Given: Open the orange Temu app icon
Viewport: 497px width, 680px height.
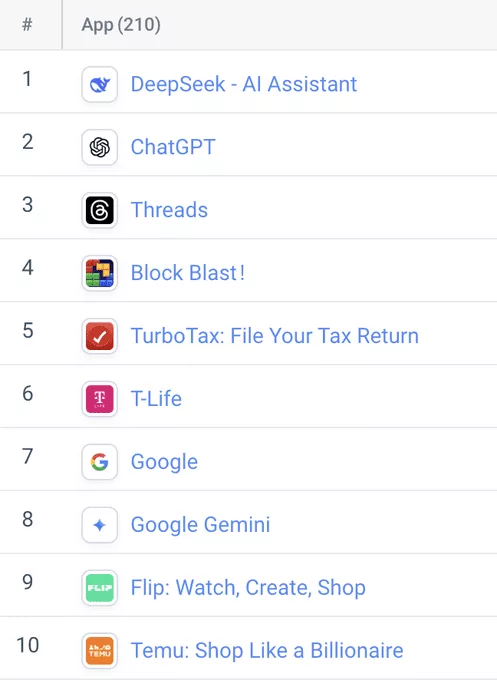Looking at the screenshot, I should click(100, 651).
